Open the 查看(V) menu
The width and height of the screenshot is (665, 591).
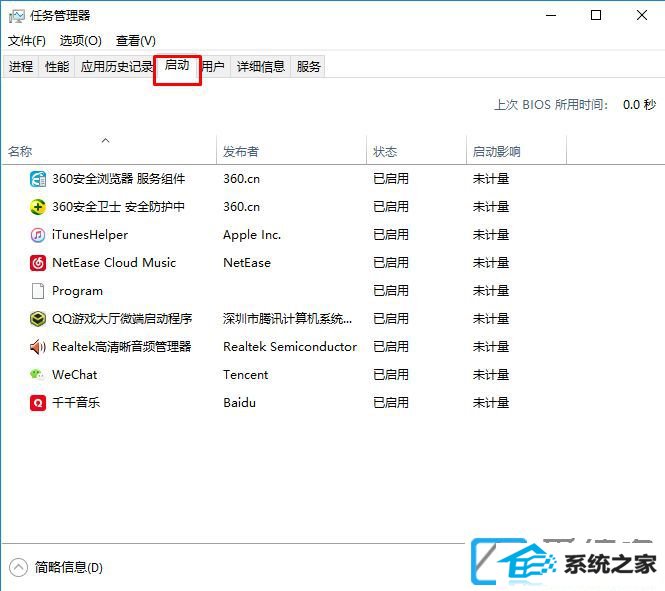(x=136, y=41)
